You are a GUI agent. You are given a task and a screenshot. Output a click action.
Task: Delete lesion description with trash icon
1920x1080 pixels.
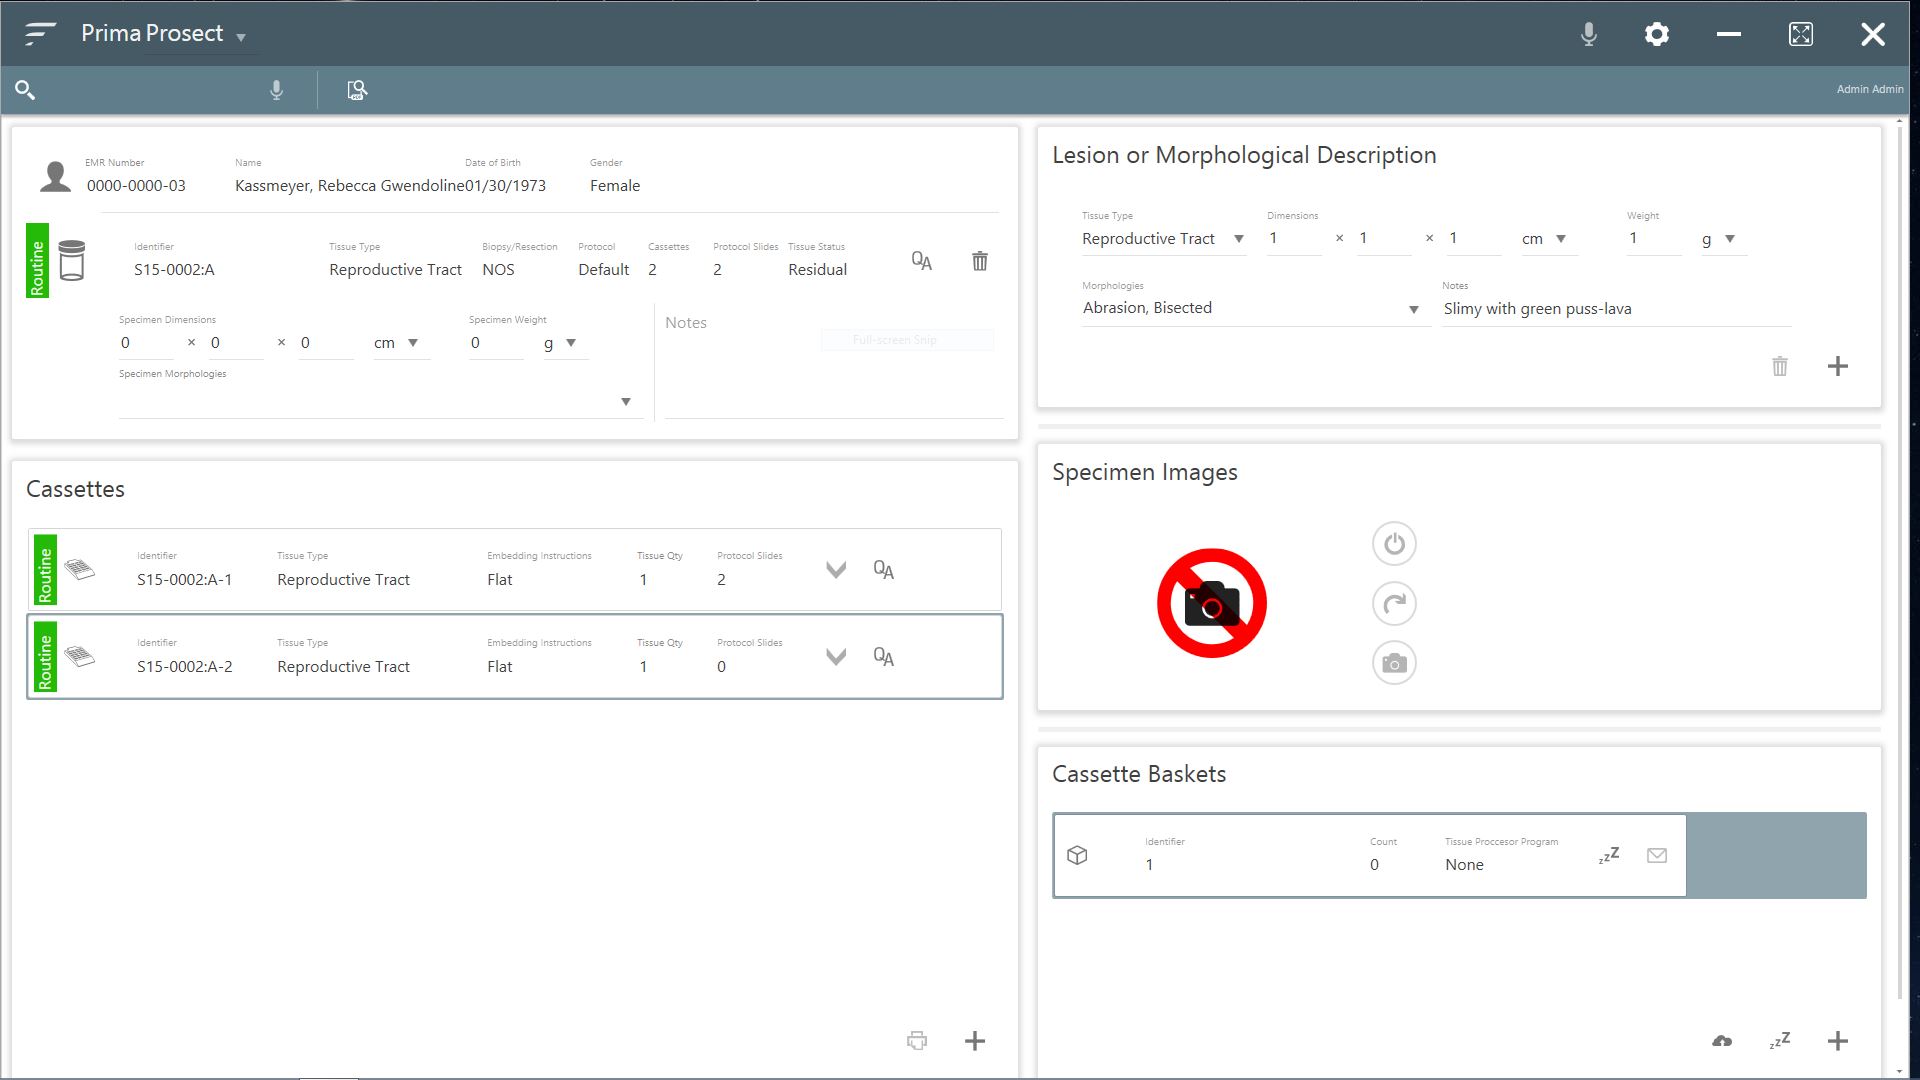click(1780, 366)
